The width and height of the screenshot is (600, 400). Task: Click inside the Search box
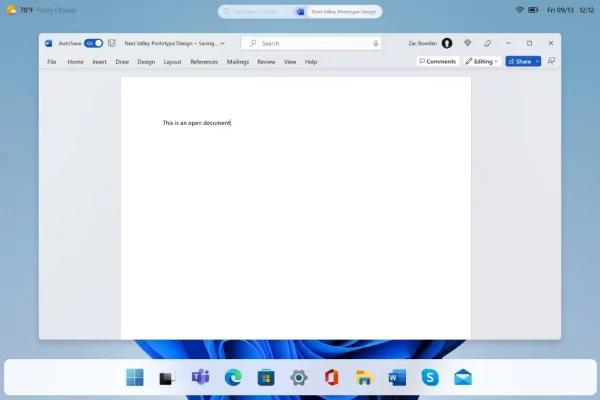tap(310, 44)
